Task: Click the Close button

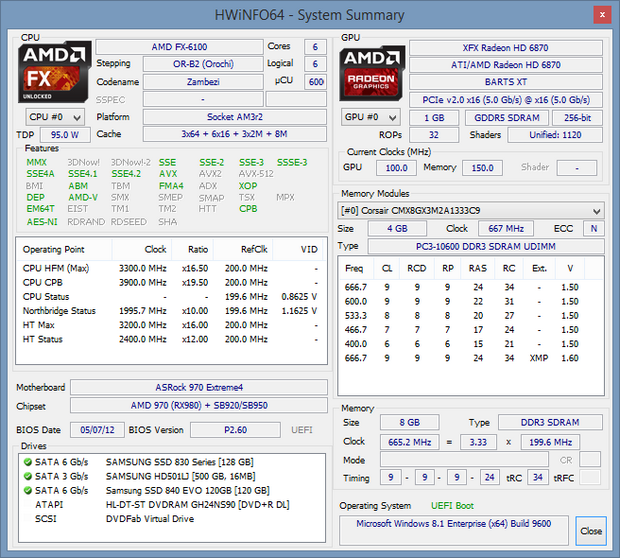Action: 591,531
